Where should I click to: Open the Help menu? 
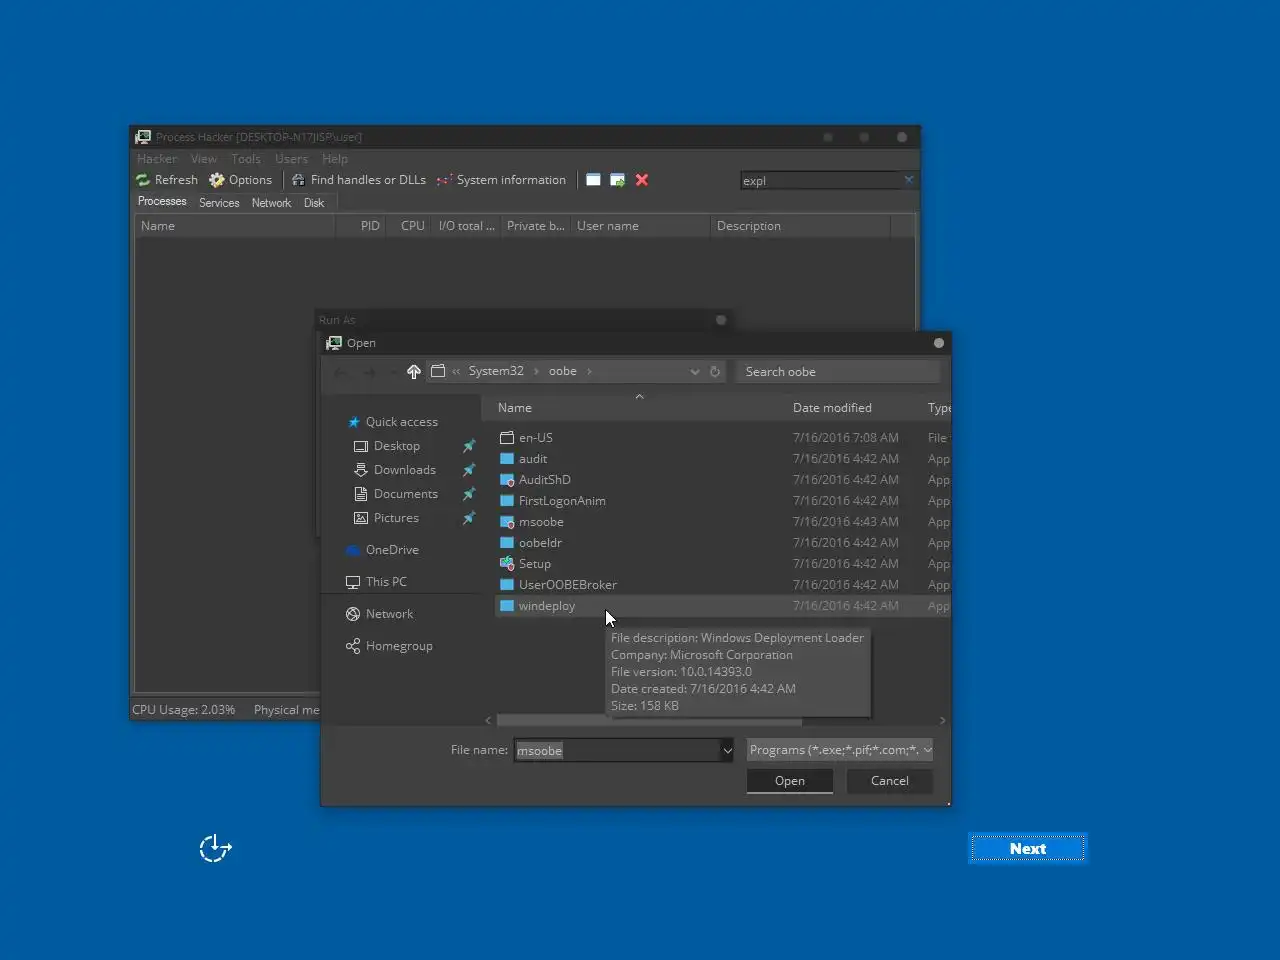click(x=335, y=159)
